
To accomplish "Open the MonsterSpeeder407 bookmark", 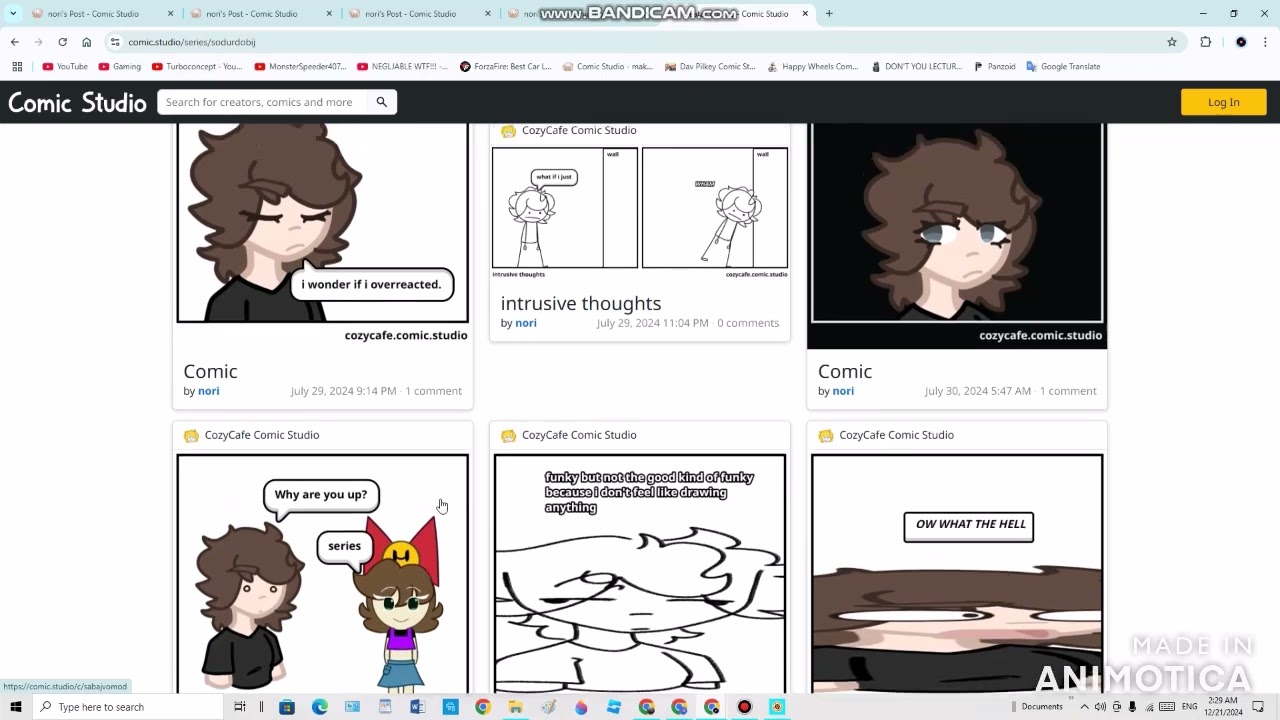I will point(301,66).
